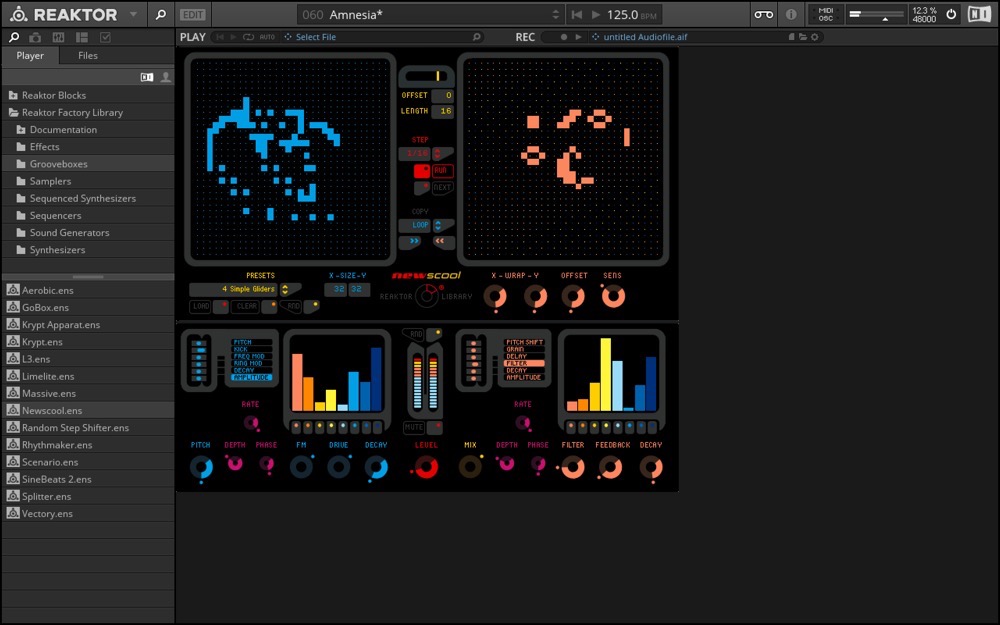The width and height of the screenshot is (1000, 625).
Task: Toggle the loop icon in the PLAY bar
Action: (248, 37)
